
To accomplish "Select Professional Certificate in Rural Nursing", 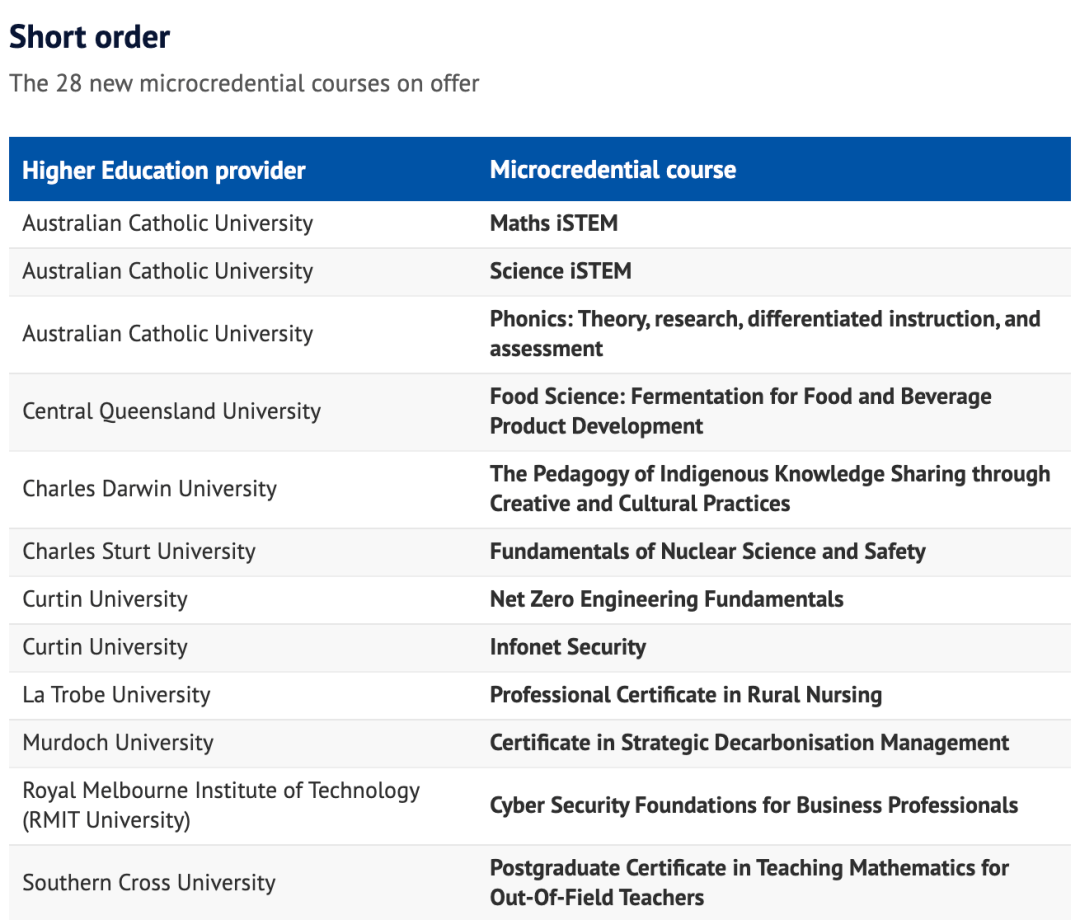I will click(685, 694).
